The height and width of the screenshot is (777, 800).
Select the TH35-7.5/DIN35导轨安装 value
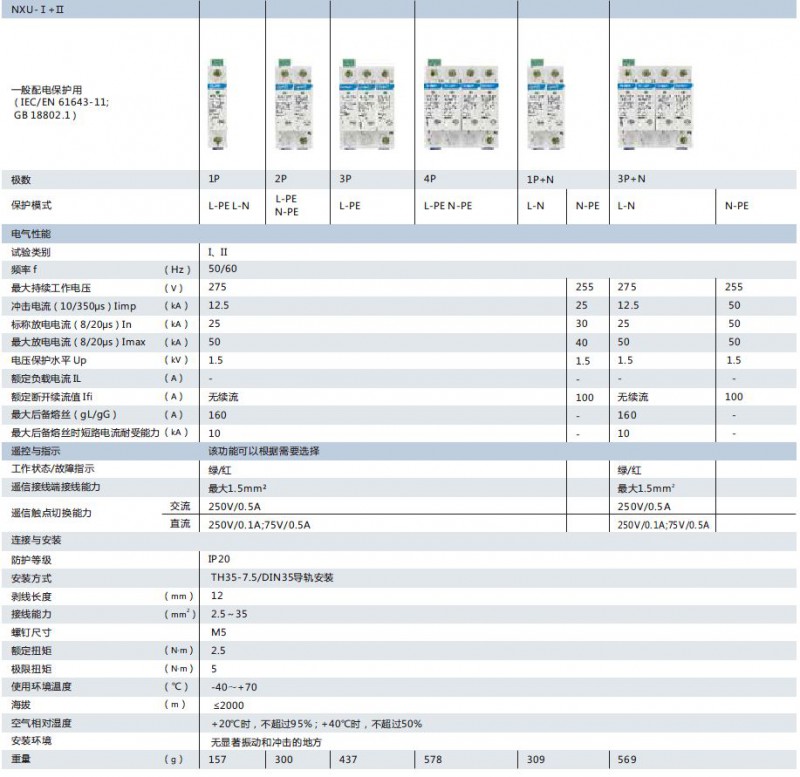[271, 578]
